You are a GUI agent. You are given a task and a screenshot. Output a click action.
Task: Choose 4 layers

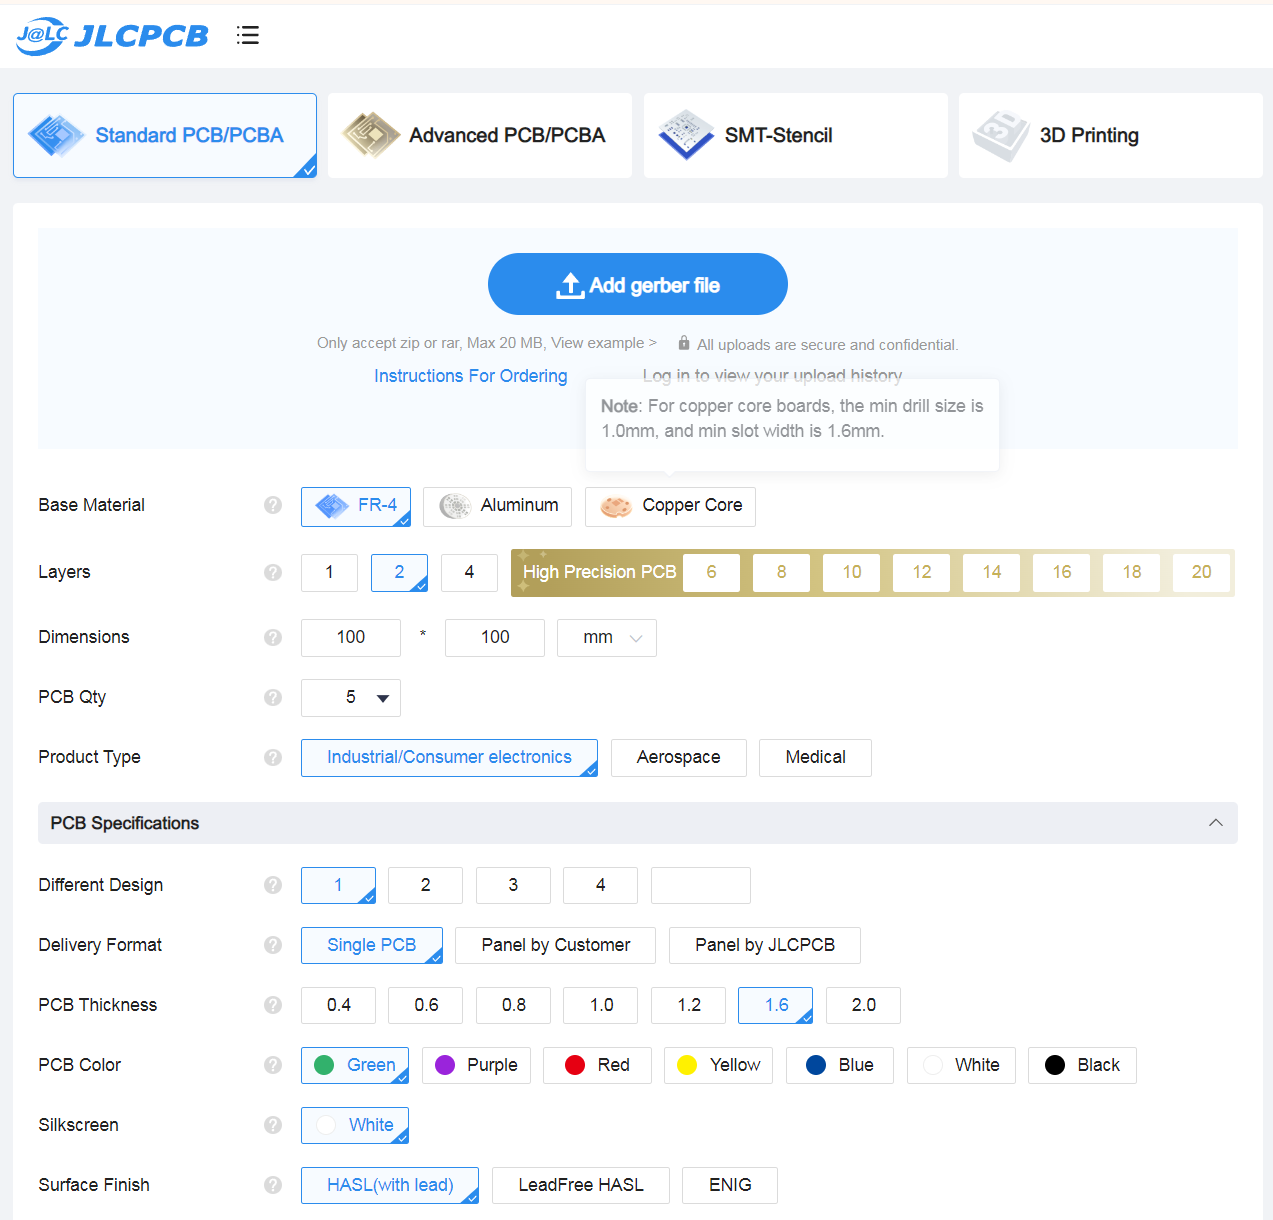pos(469,573)
